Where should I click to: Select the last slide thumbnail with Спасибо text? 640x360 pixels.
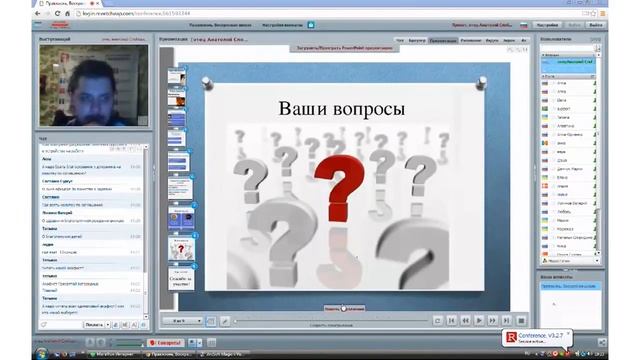tap(181, 279)
